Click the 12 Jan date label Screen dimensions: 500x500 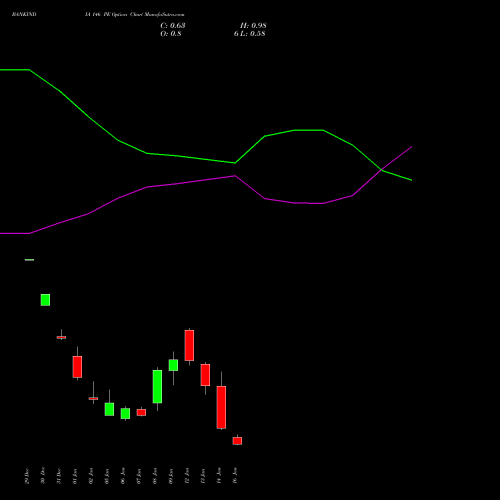[187, 476]
